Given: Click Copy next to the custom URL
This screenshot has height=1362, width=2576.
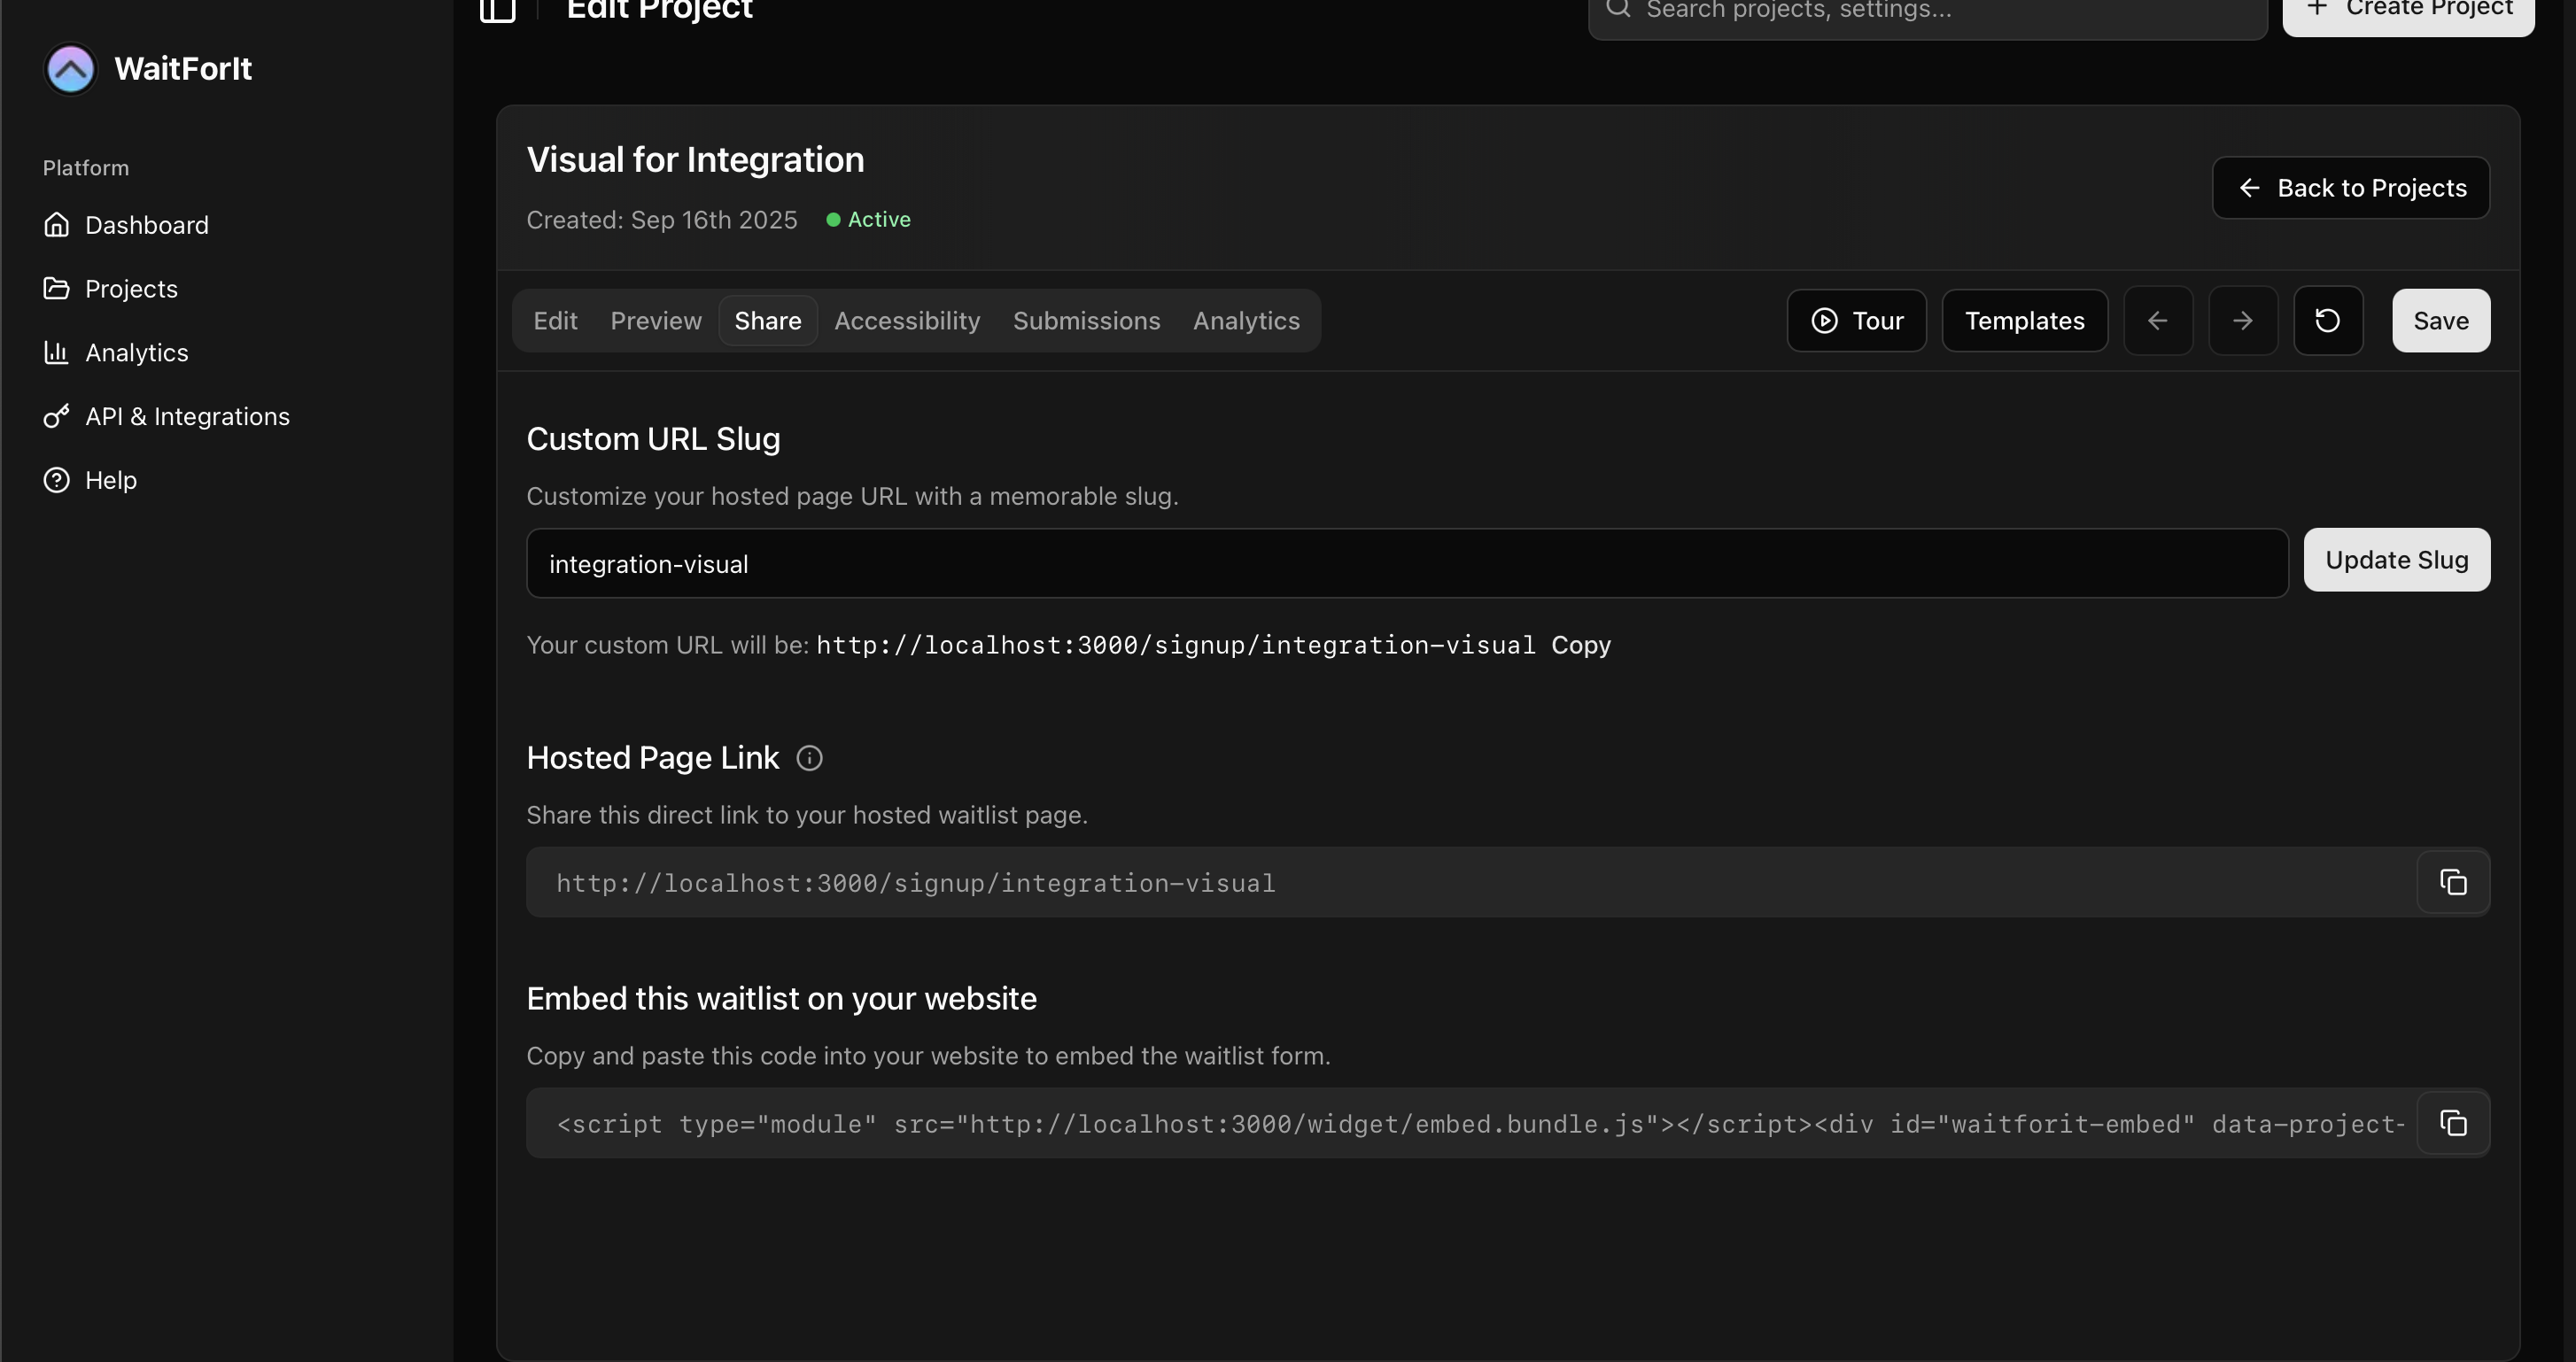Looking at the screenshot, I should tap(1582, 645).
